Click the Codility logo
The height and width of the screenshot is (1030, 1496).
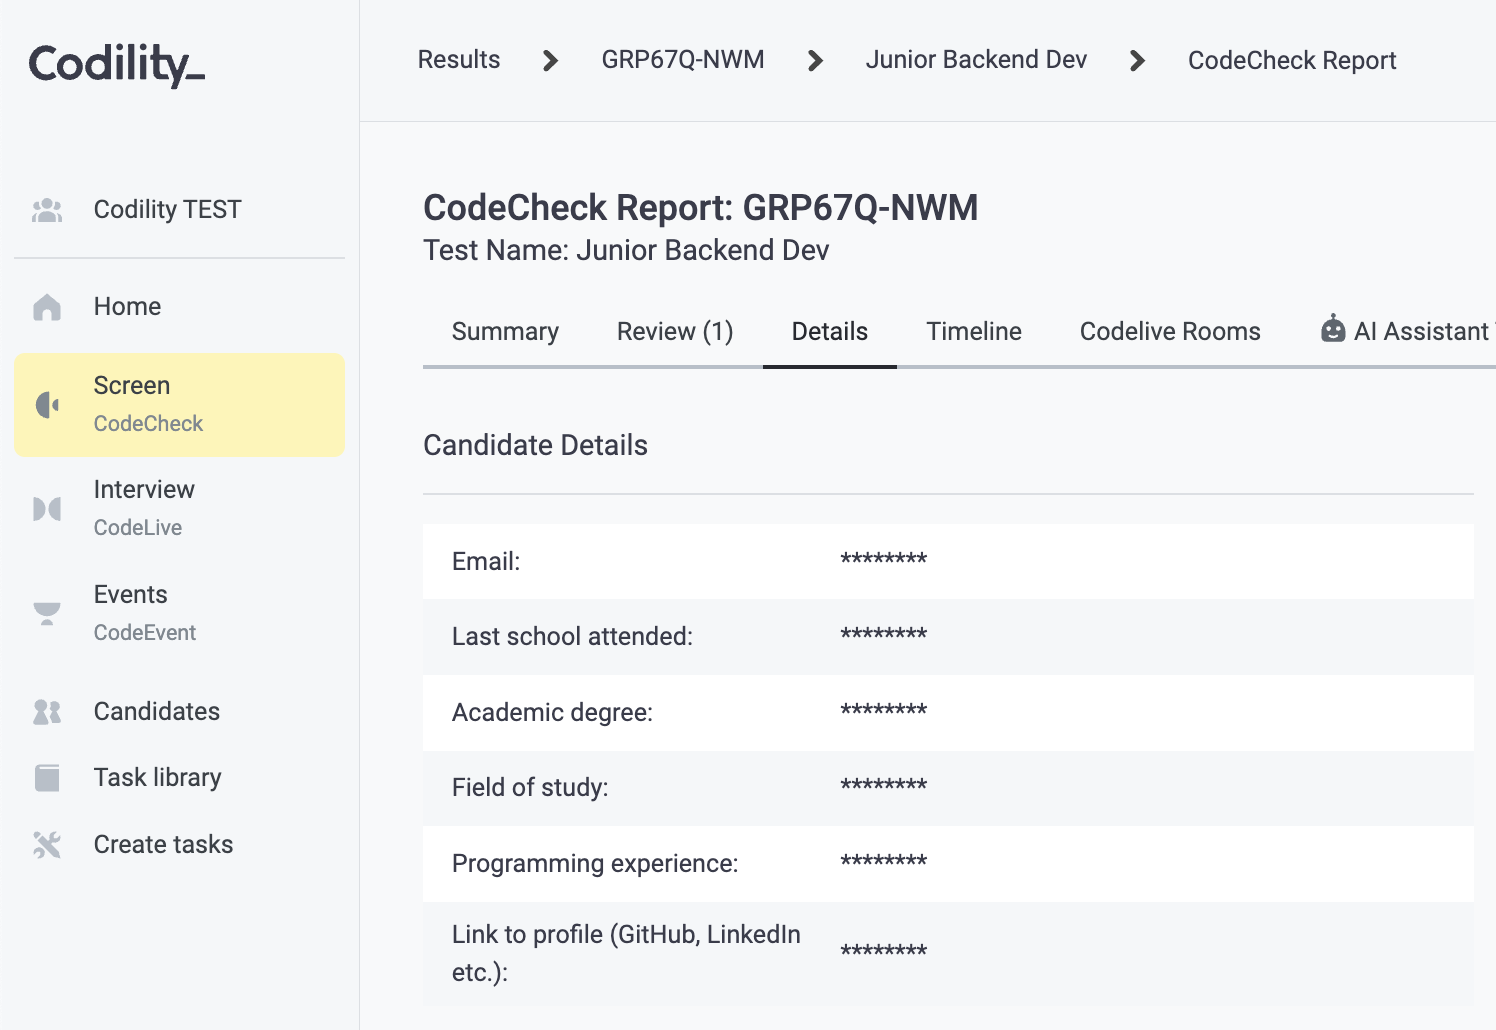pyautogui.click(x=117, y=64)
